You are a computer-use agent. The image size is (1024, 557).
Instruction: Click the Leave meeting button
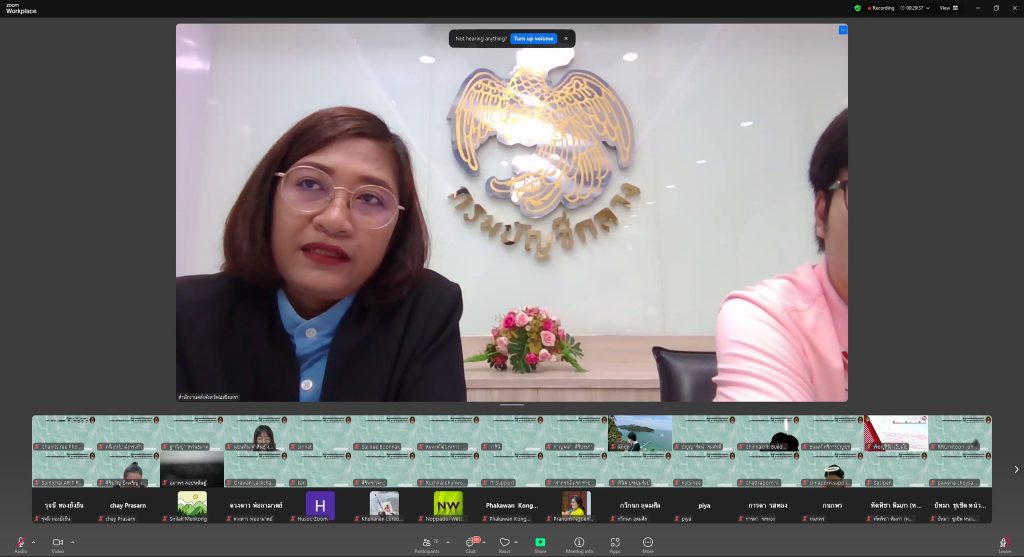pyautogui.click(x=1004, y=545)
